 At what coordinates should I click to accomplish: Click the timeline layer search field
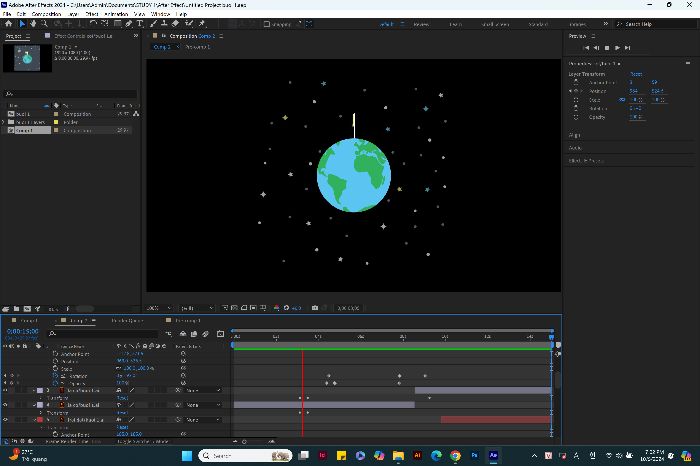pos(103,334)
